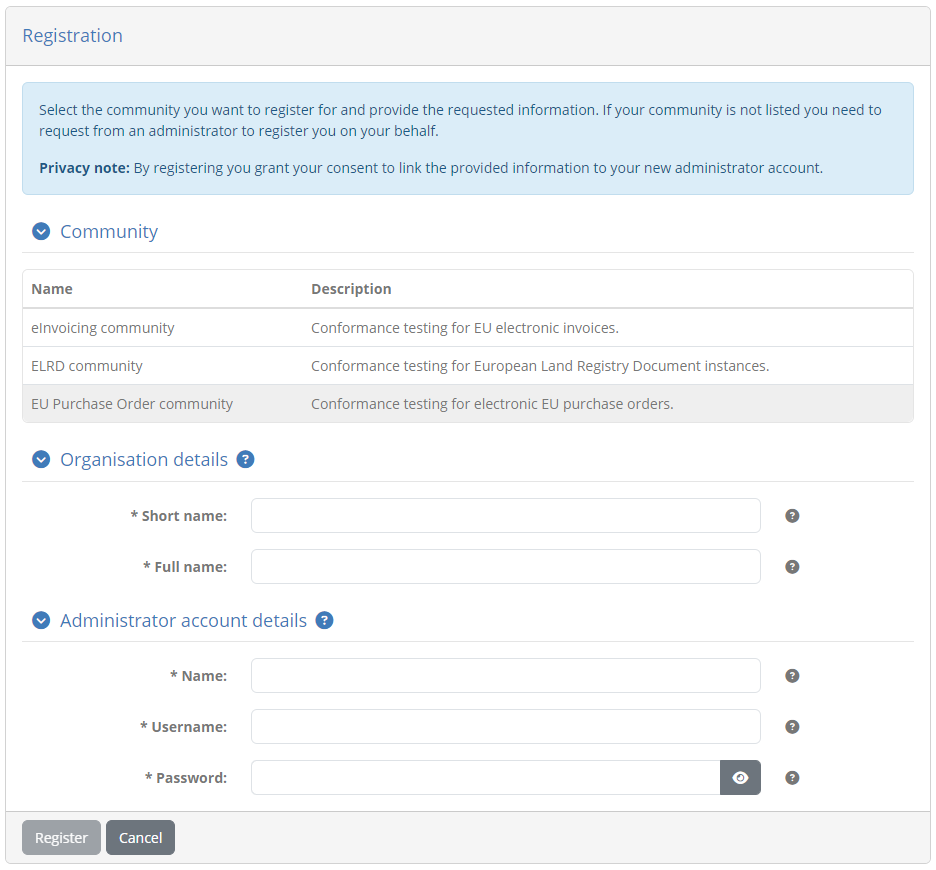Show help tooltip for Username field
The width and height of the screenshot is (936, 870).
(x=792, y=727)
